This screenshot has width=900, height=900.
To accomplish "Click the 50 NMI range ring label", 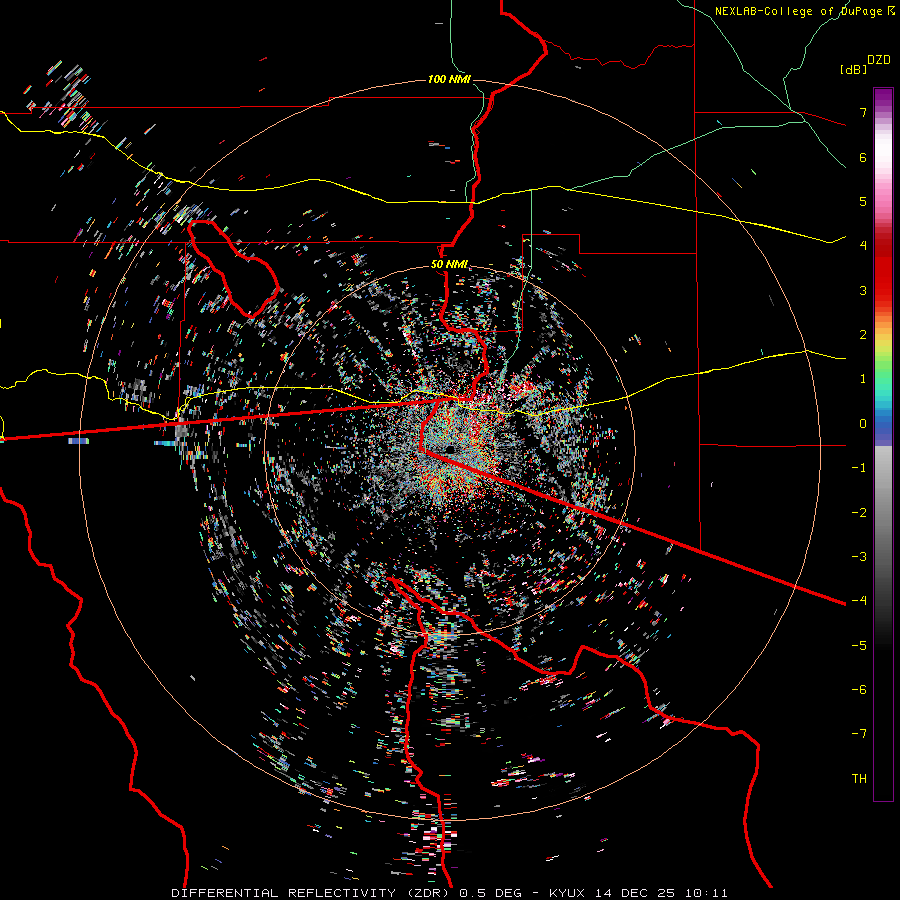I will pos(449,265).
